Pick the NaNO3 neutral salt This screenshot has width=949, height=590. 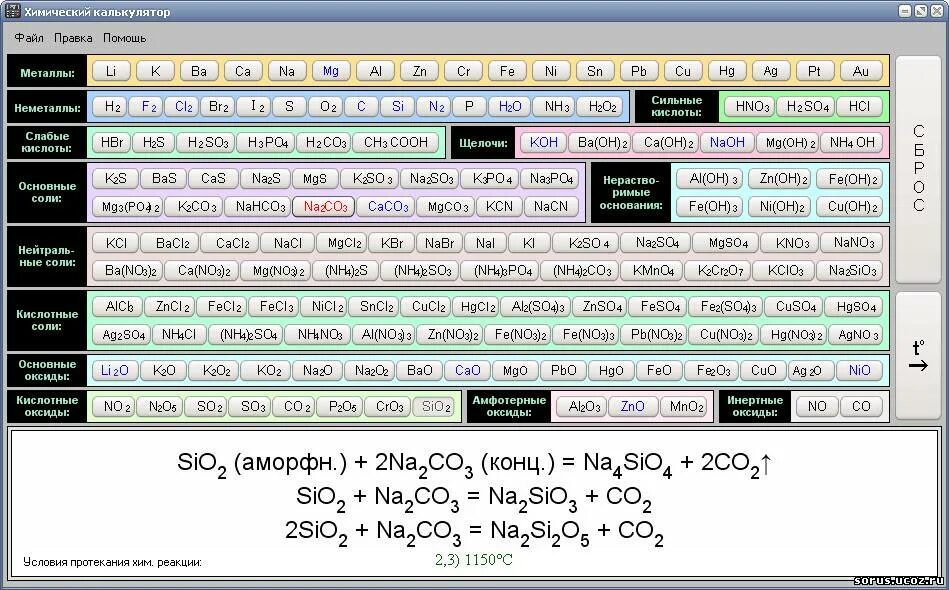[x=853, y=243]
